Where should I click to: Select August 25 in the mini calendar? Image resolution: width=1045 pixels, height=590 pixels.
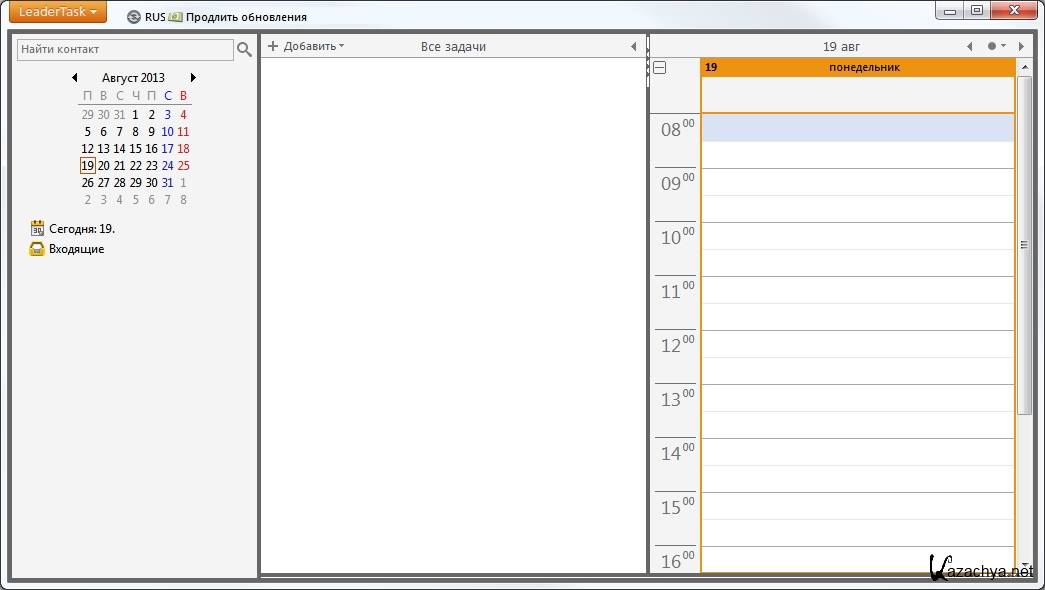point(183,166)
